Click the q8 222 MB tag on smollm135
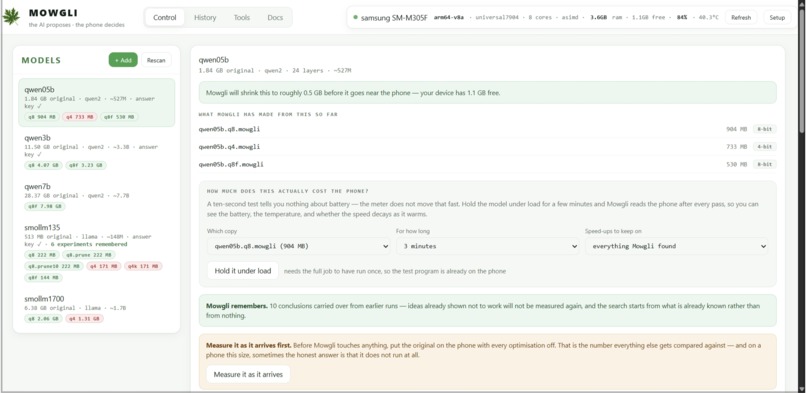Image resolution: width=806 pixels, height=393 pixels. coord(42,255)
